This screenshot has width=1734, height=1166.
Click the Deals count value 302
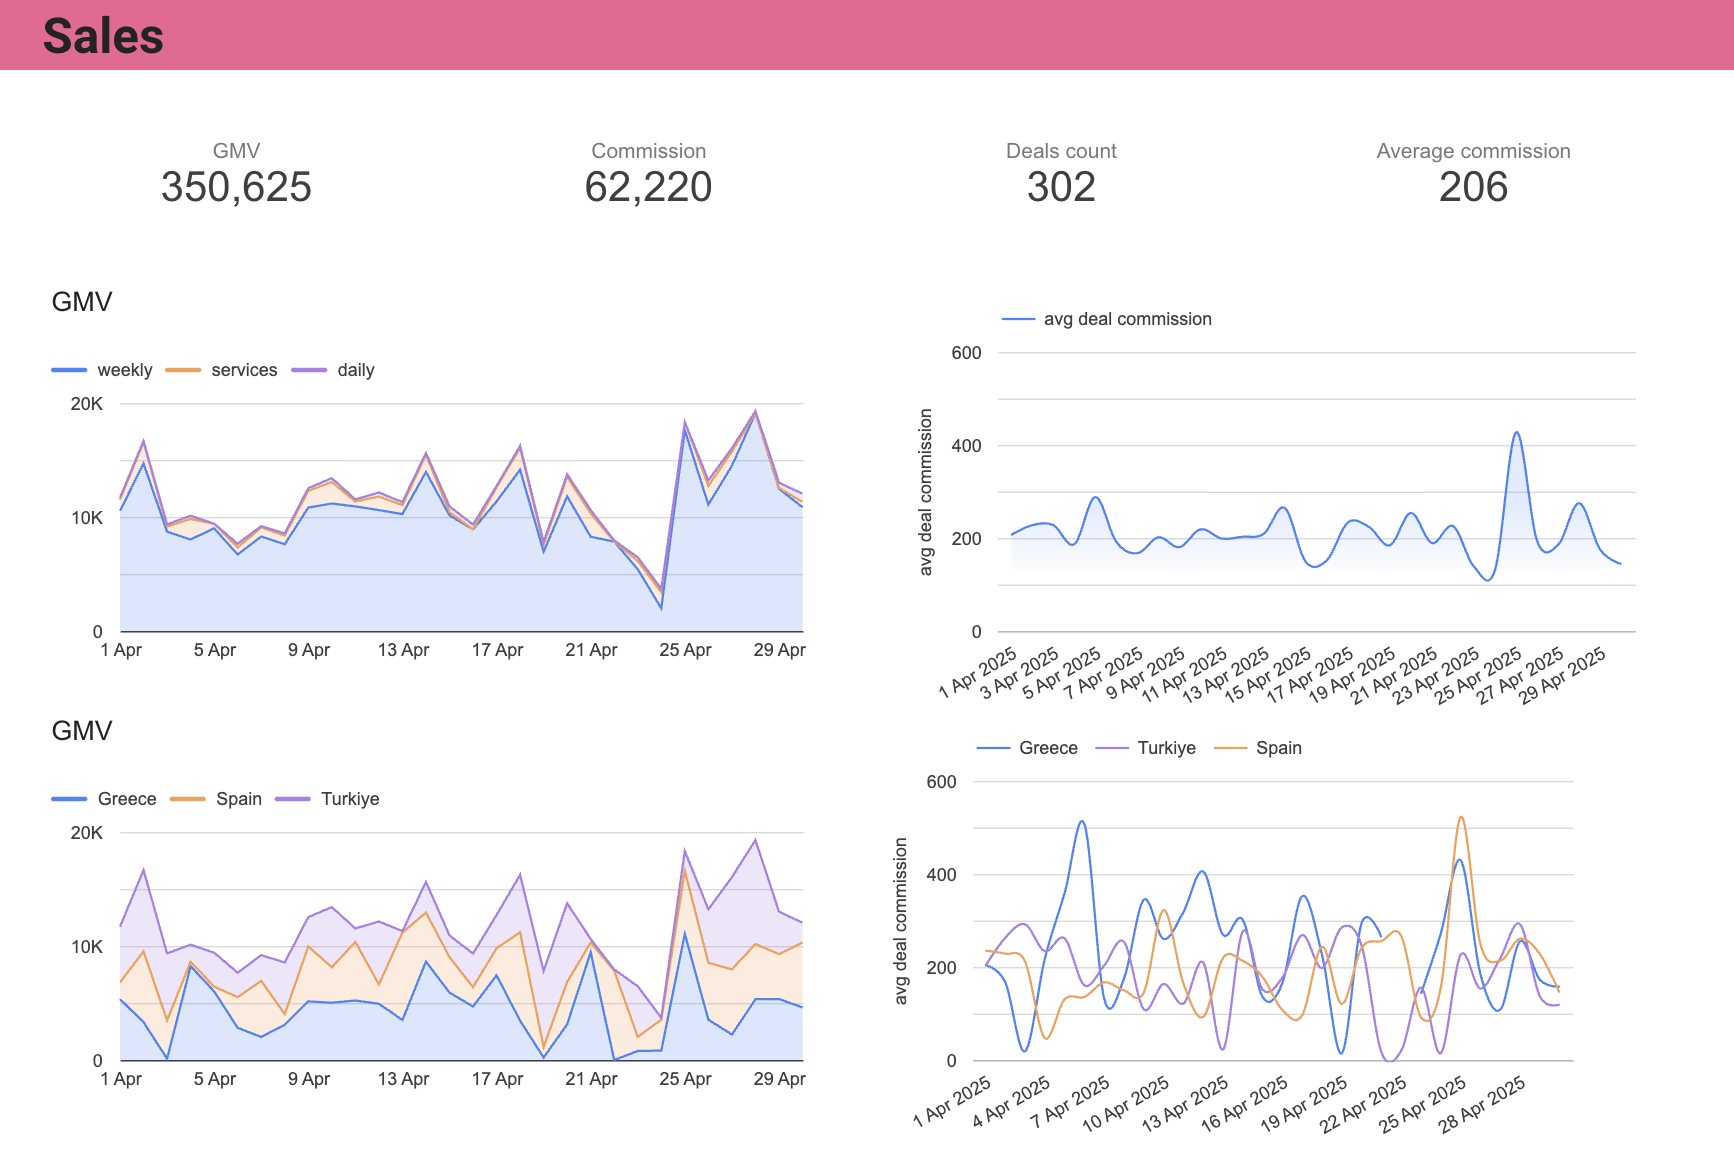[1061, 187]
